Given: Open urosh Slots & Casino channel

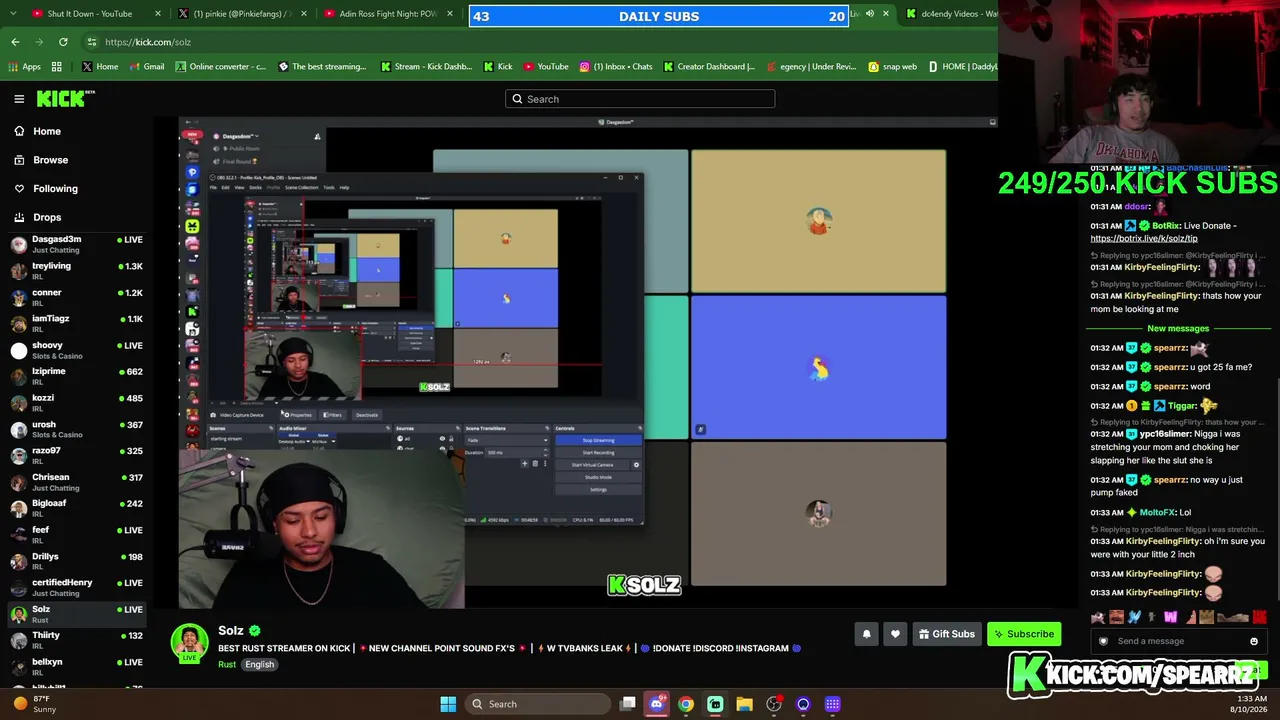Looking at the screenshot, I should (76, 429).
